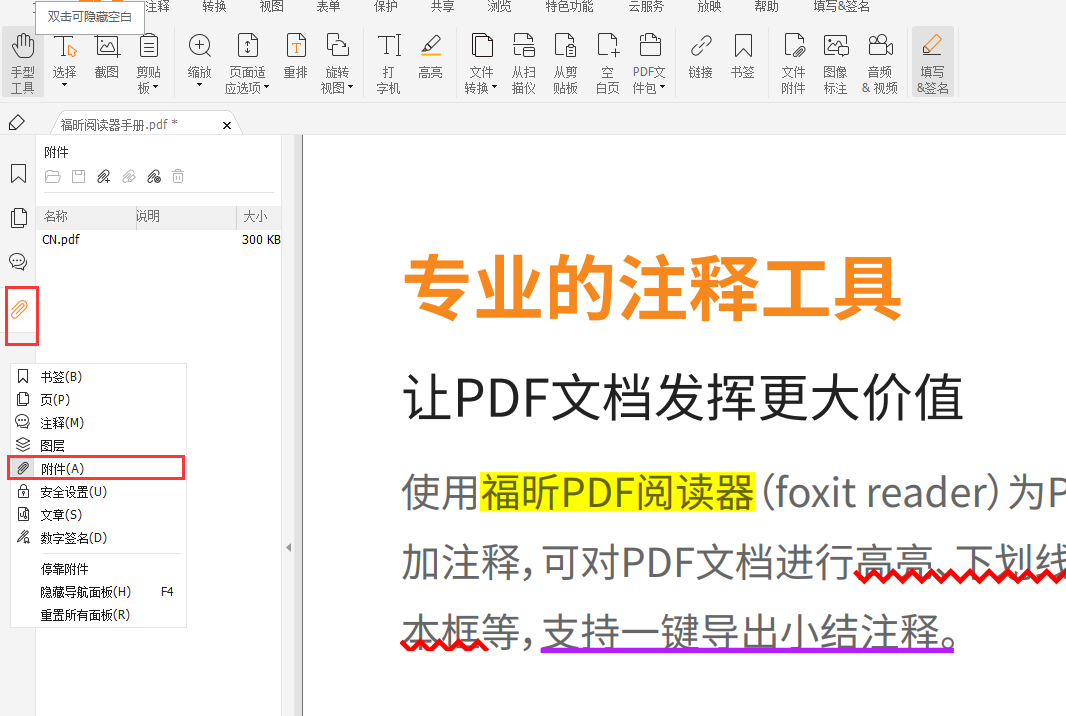Image resolution: width=1066 pixels, height=716 pixels.
Task: Open the Comments panel from the sidebar
Action: pos(18,262)
